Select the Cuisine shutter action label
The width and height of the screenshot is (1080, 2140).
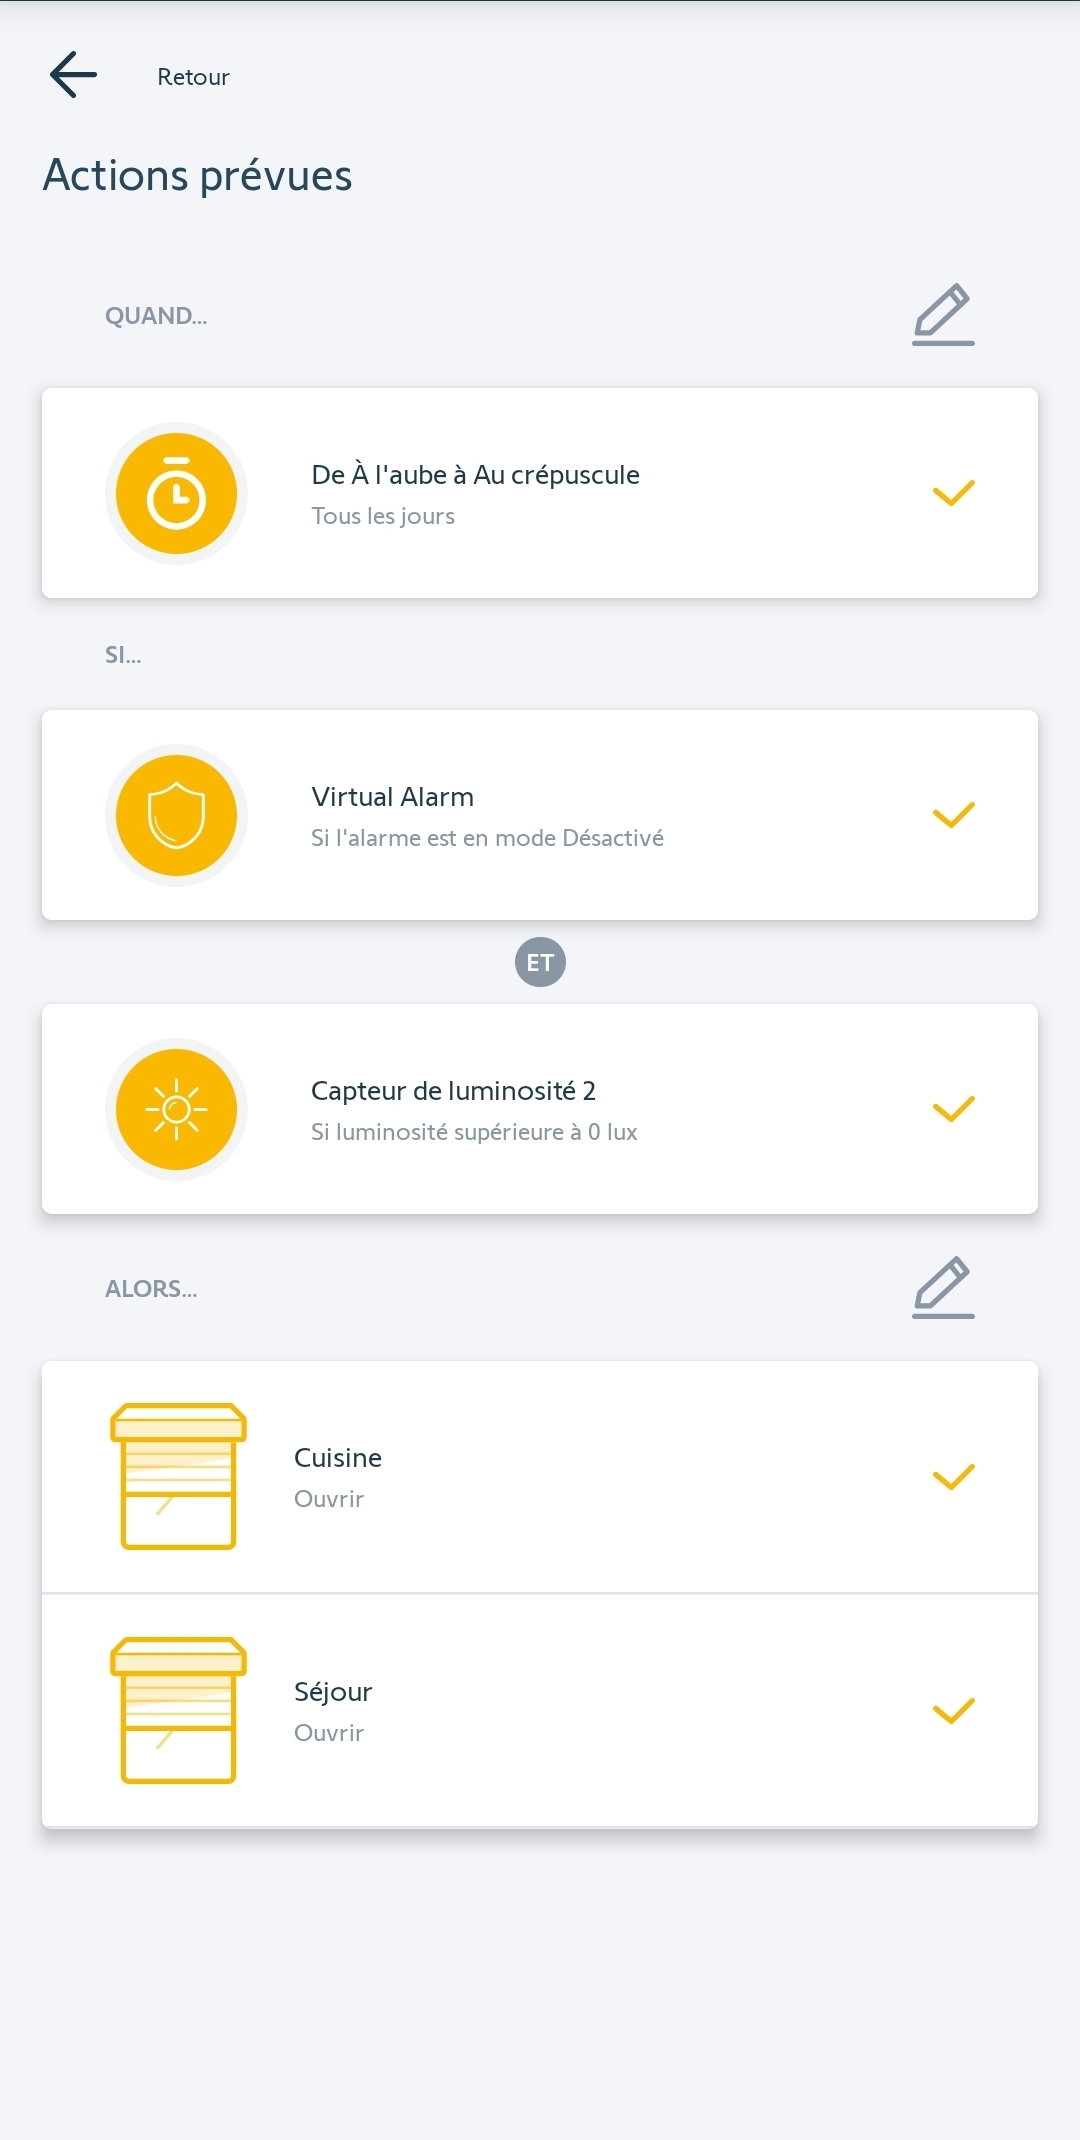tap(338, 1458)
